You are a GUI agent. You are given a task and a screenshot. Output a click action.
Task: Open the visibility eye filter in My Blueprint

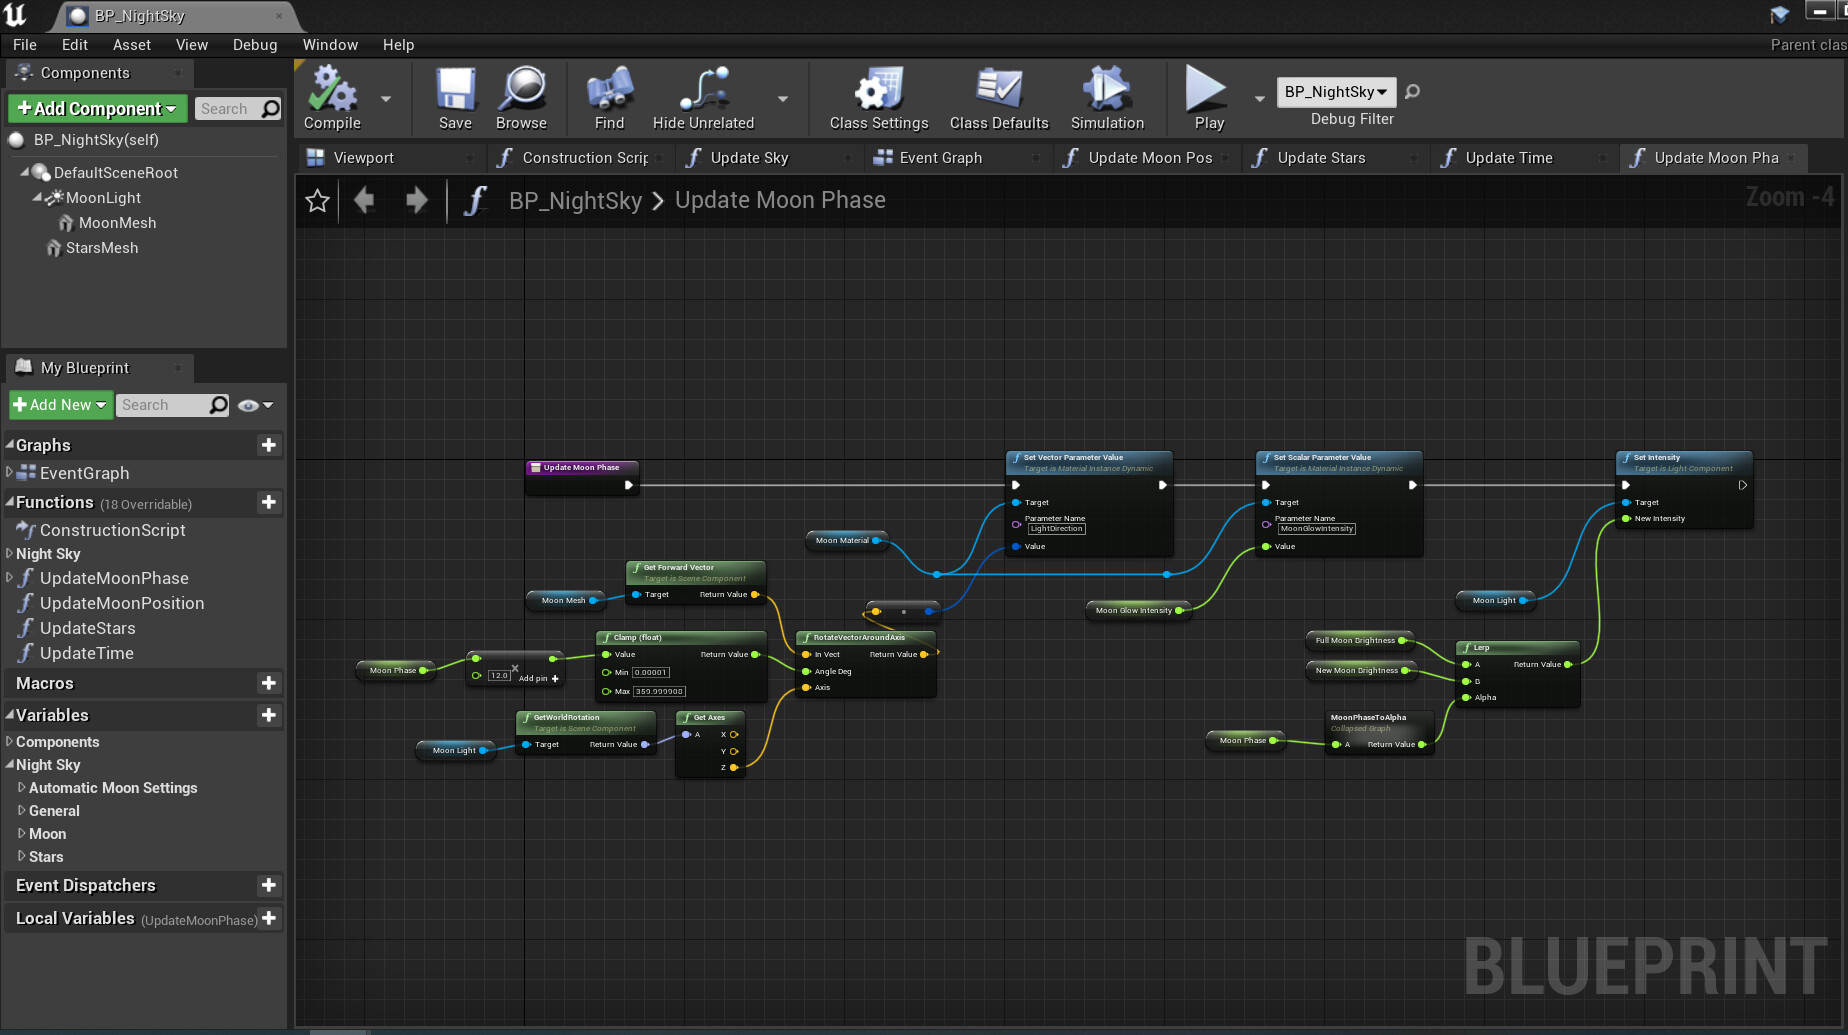247,404
